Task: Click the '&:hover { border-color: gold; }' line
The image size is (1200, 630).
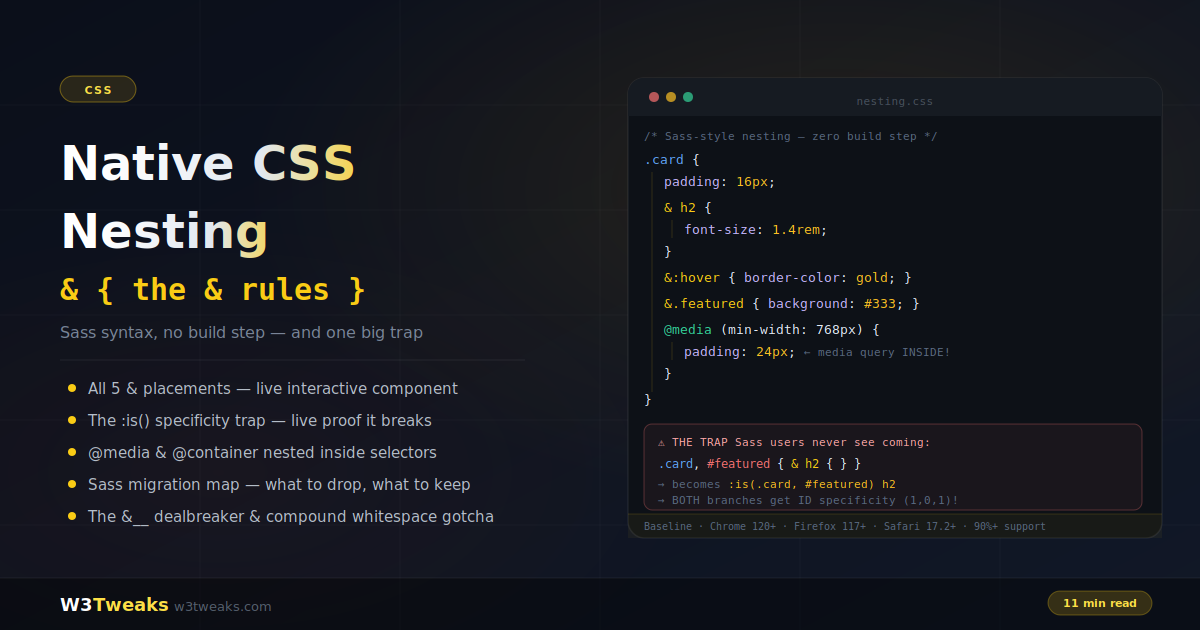Action: 788,277
